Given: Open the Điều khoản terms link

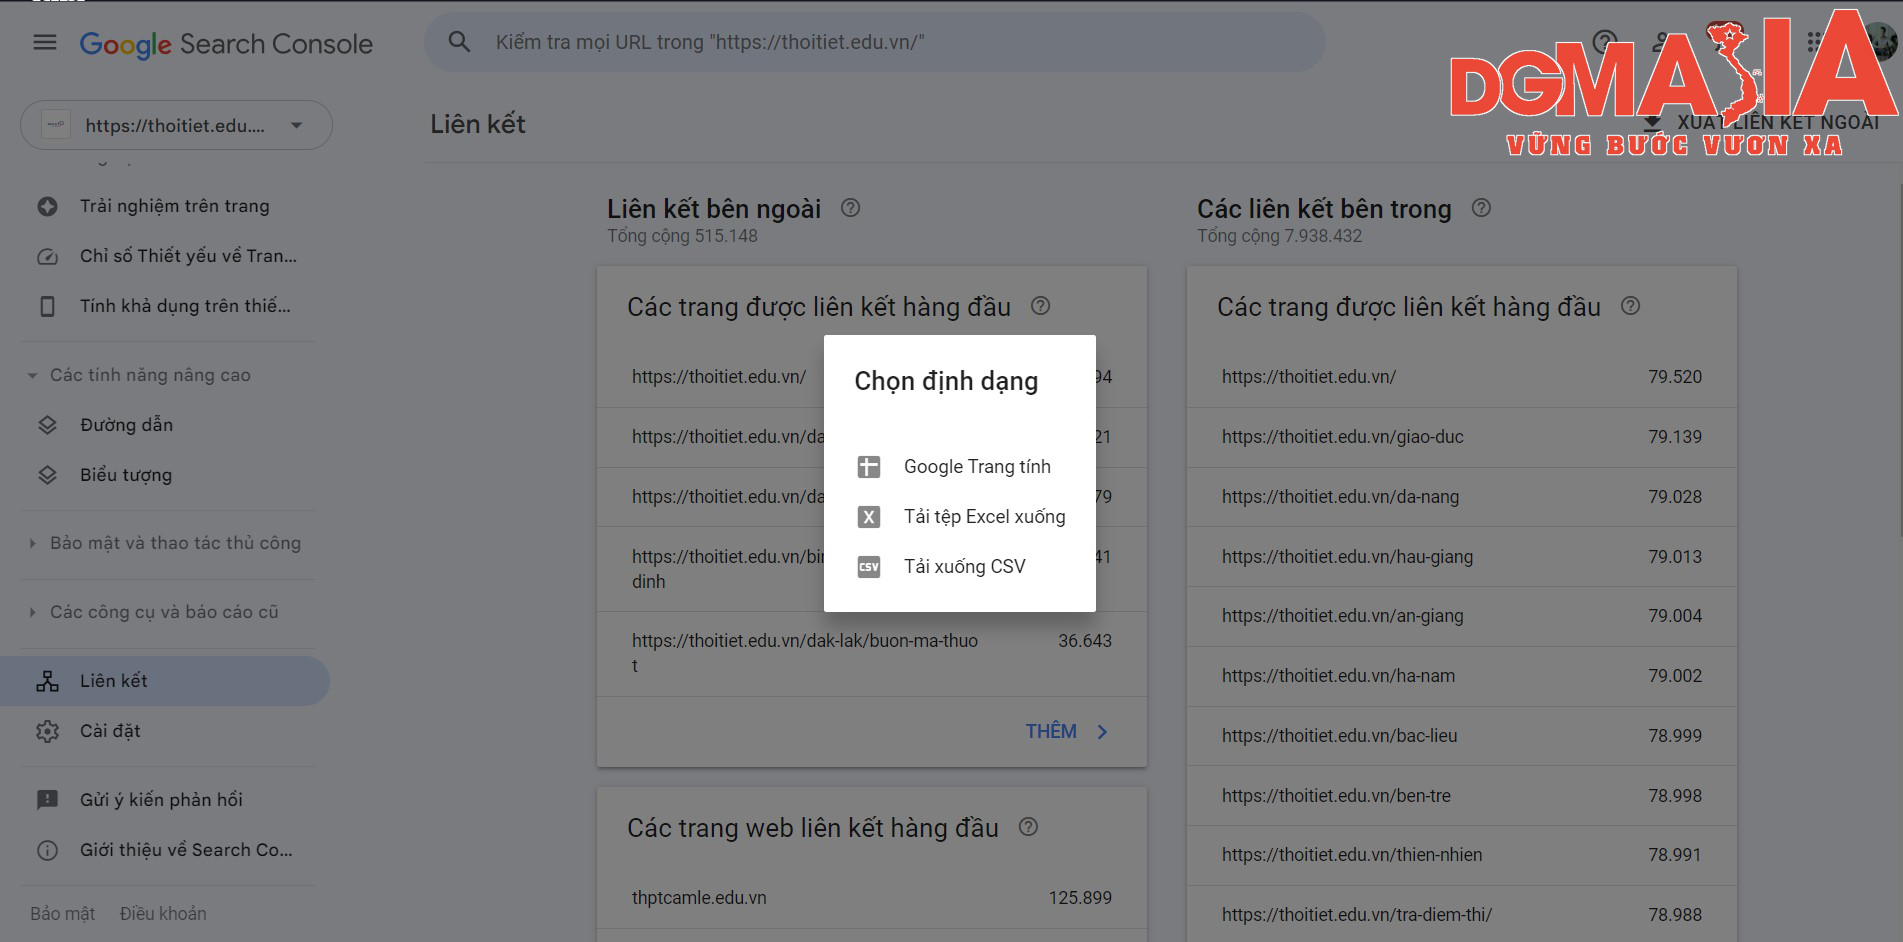Looking at the screenshot, I should [163, 914].
